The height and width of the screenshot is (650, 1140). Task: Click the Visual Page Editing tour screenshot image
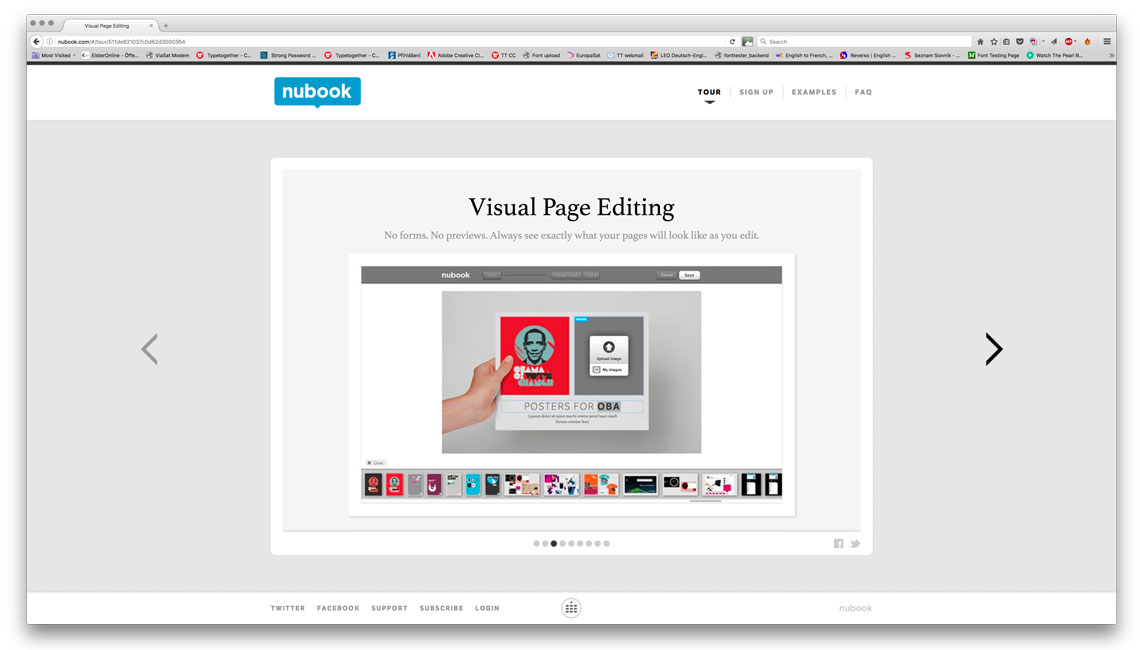(571, 384)
